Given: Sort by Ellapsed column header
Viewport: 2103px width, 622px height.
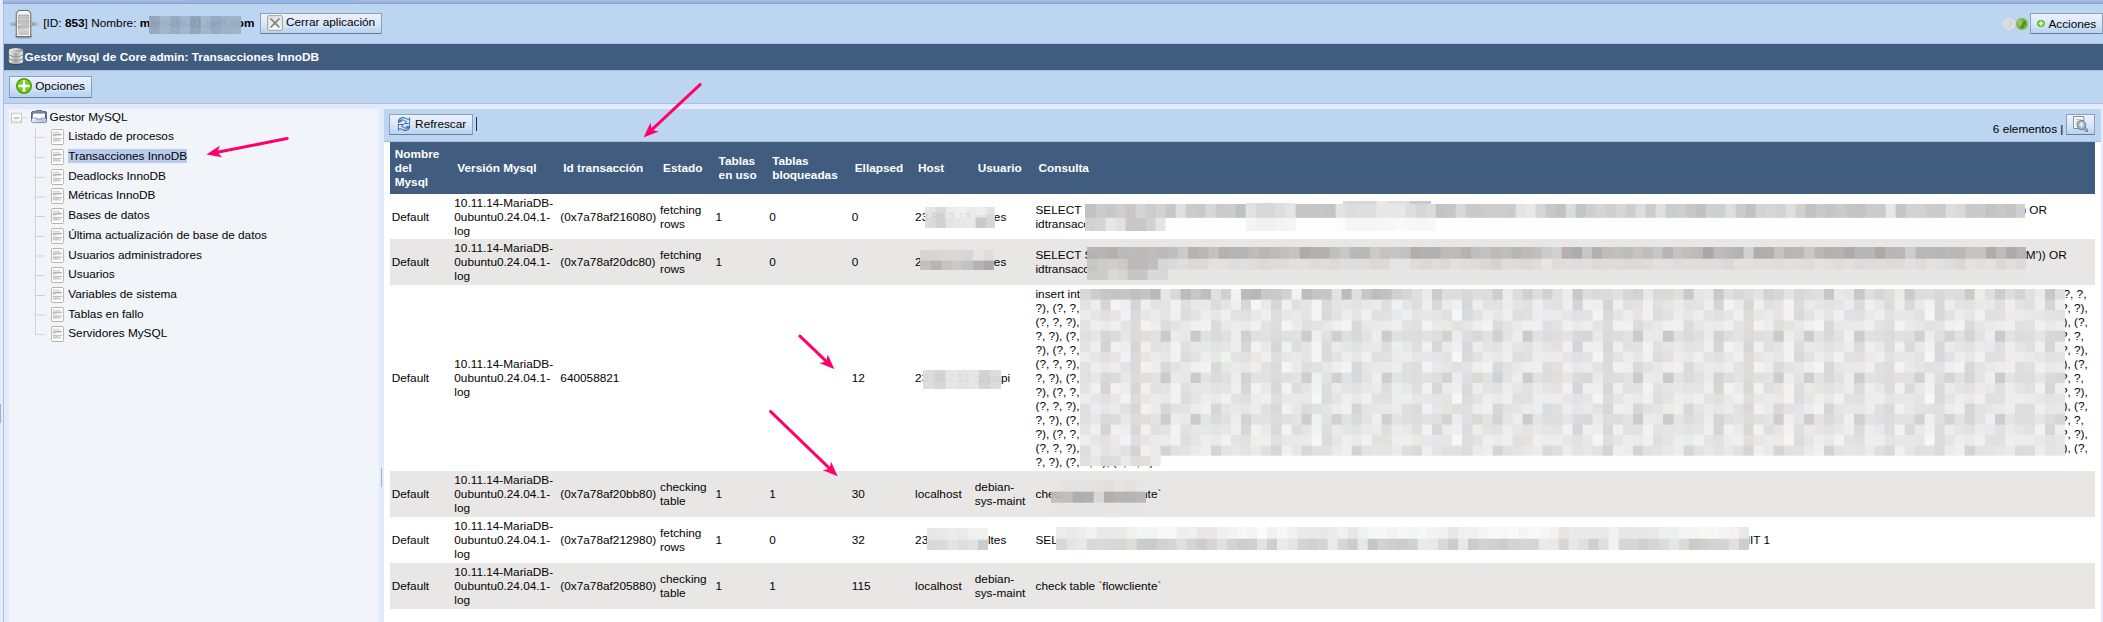Looking at the screenshot, I should pyautogui.click(x=878, y=168).
